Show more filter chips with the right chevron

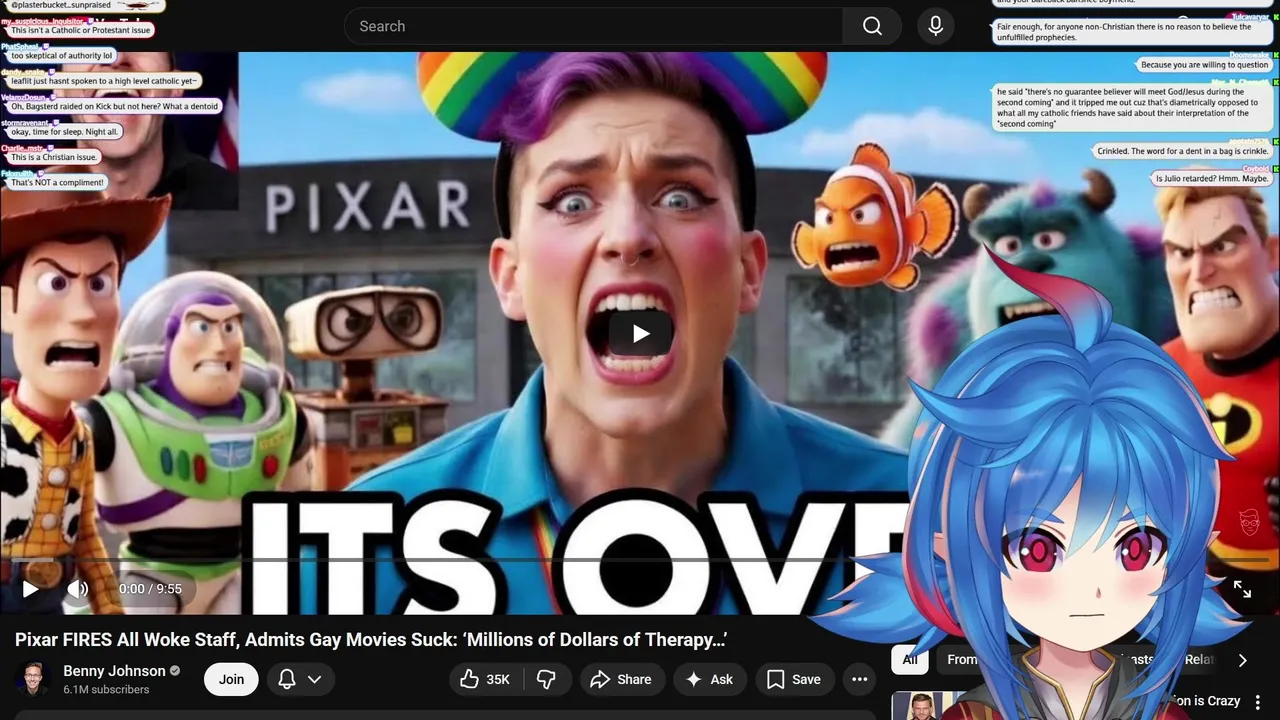[x=1242, y=660]
